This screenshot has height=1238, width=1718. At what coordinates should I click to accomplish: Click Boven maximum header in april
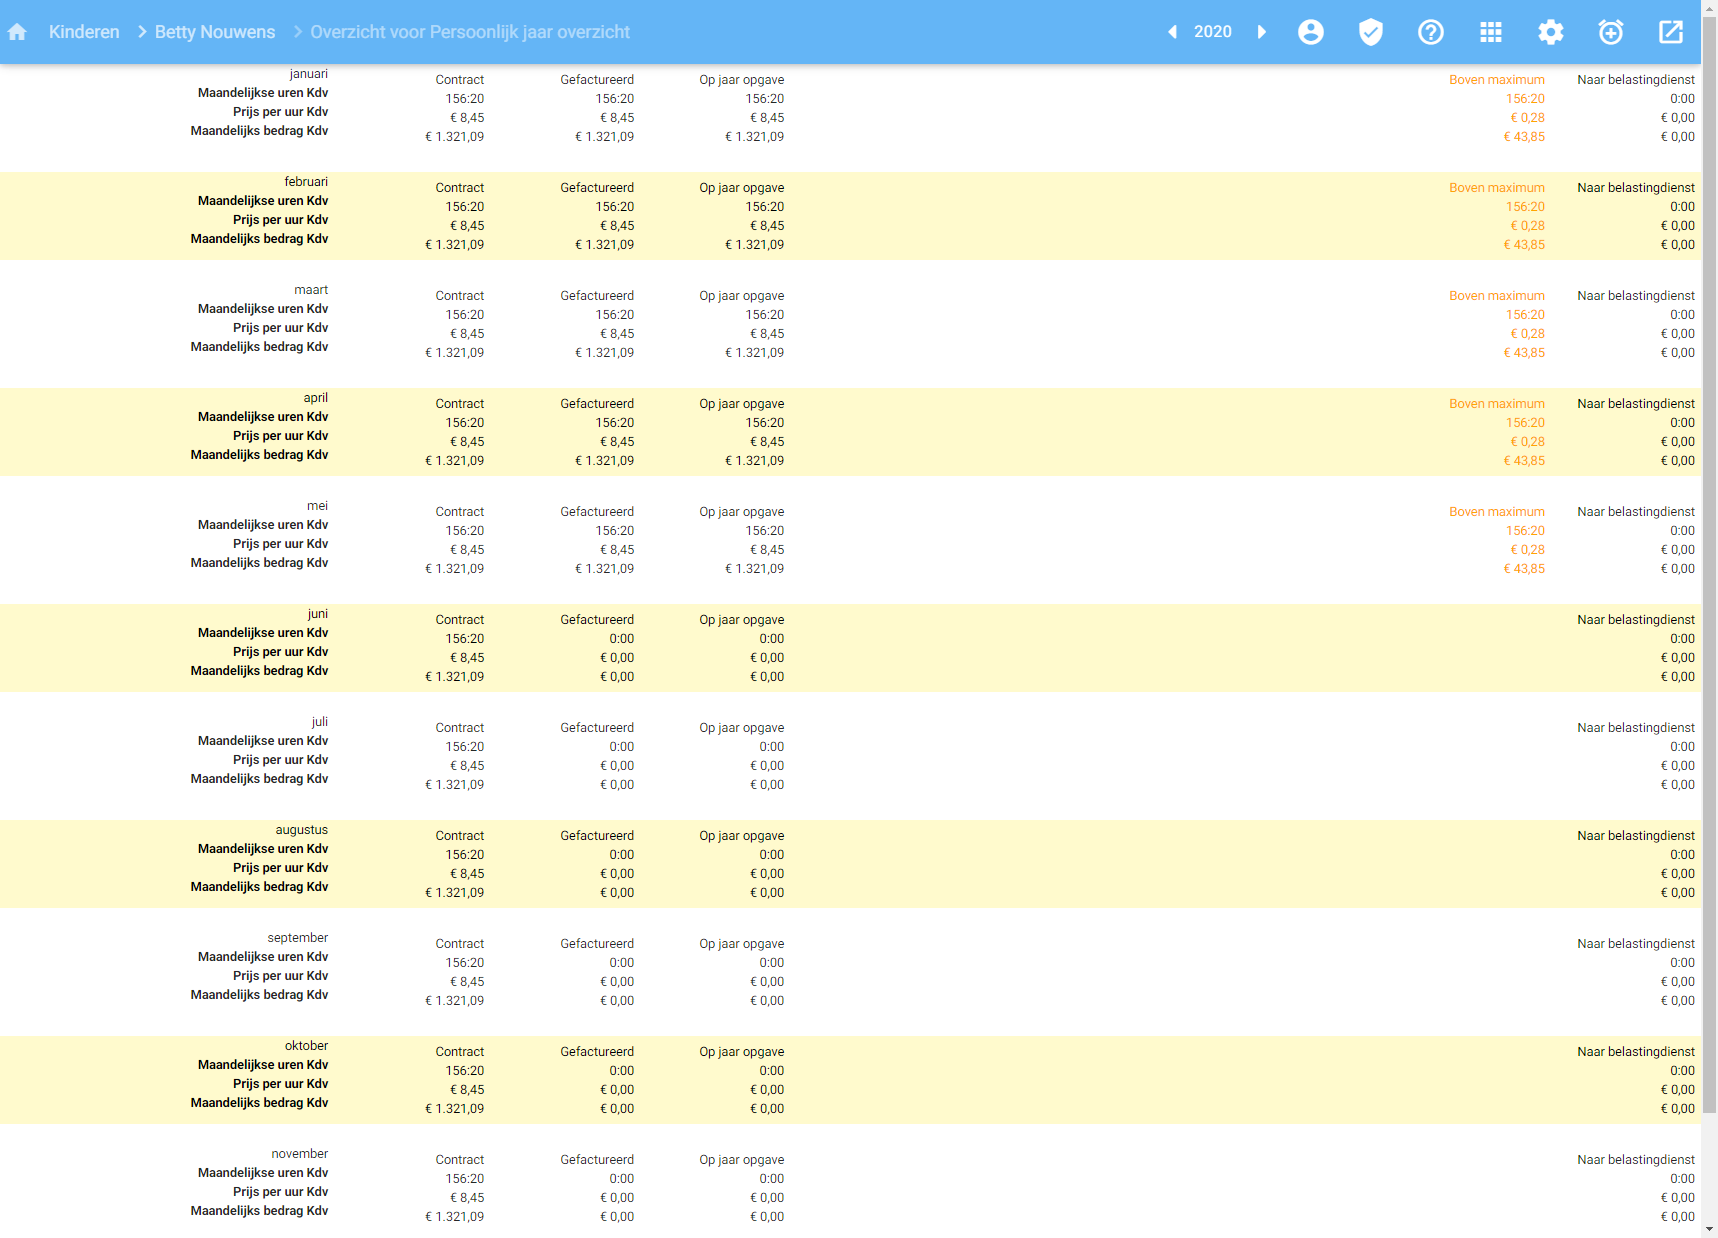click(1497, 404)
